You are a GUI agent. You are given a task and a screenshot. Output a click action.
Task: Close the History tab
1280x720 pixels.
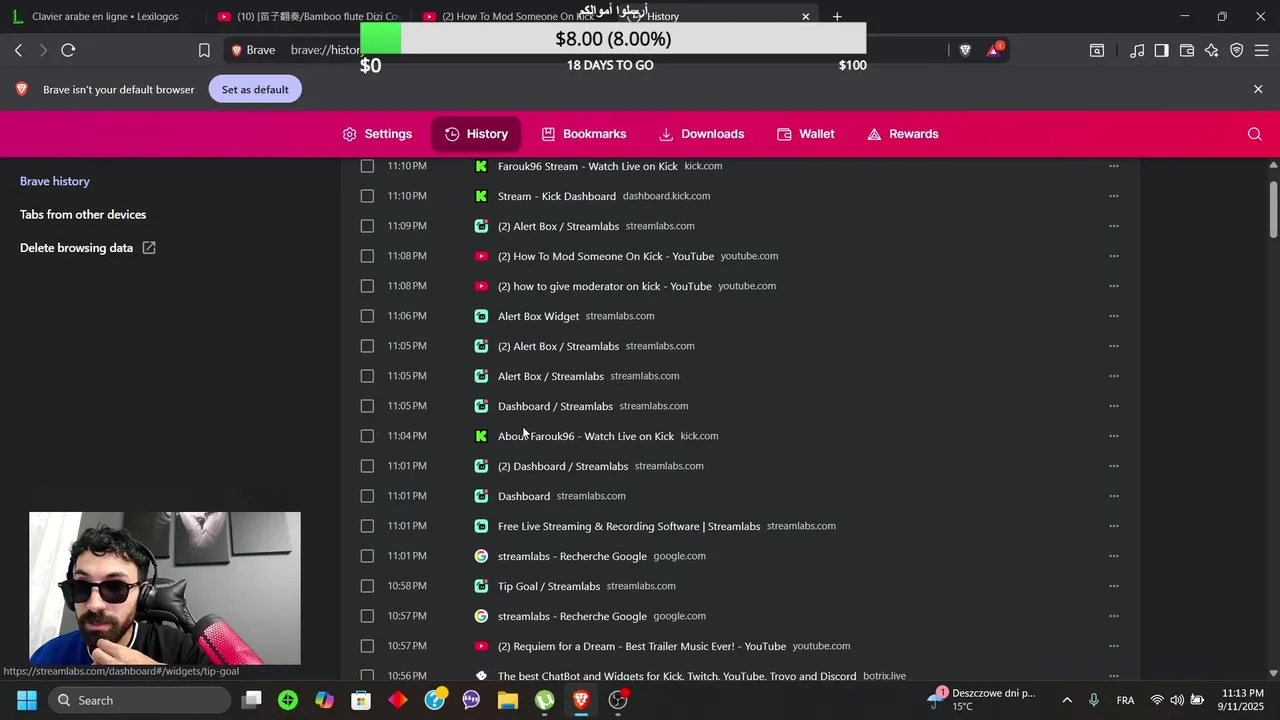(805, 16)
